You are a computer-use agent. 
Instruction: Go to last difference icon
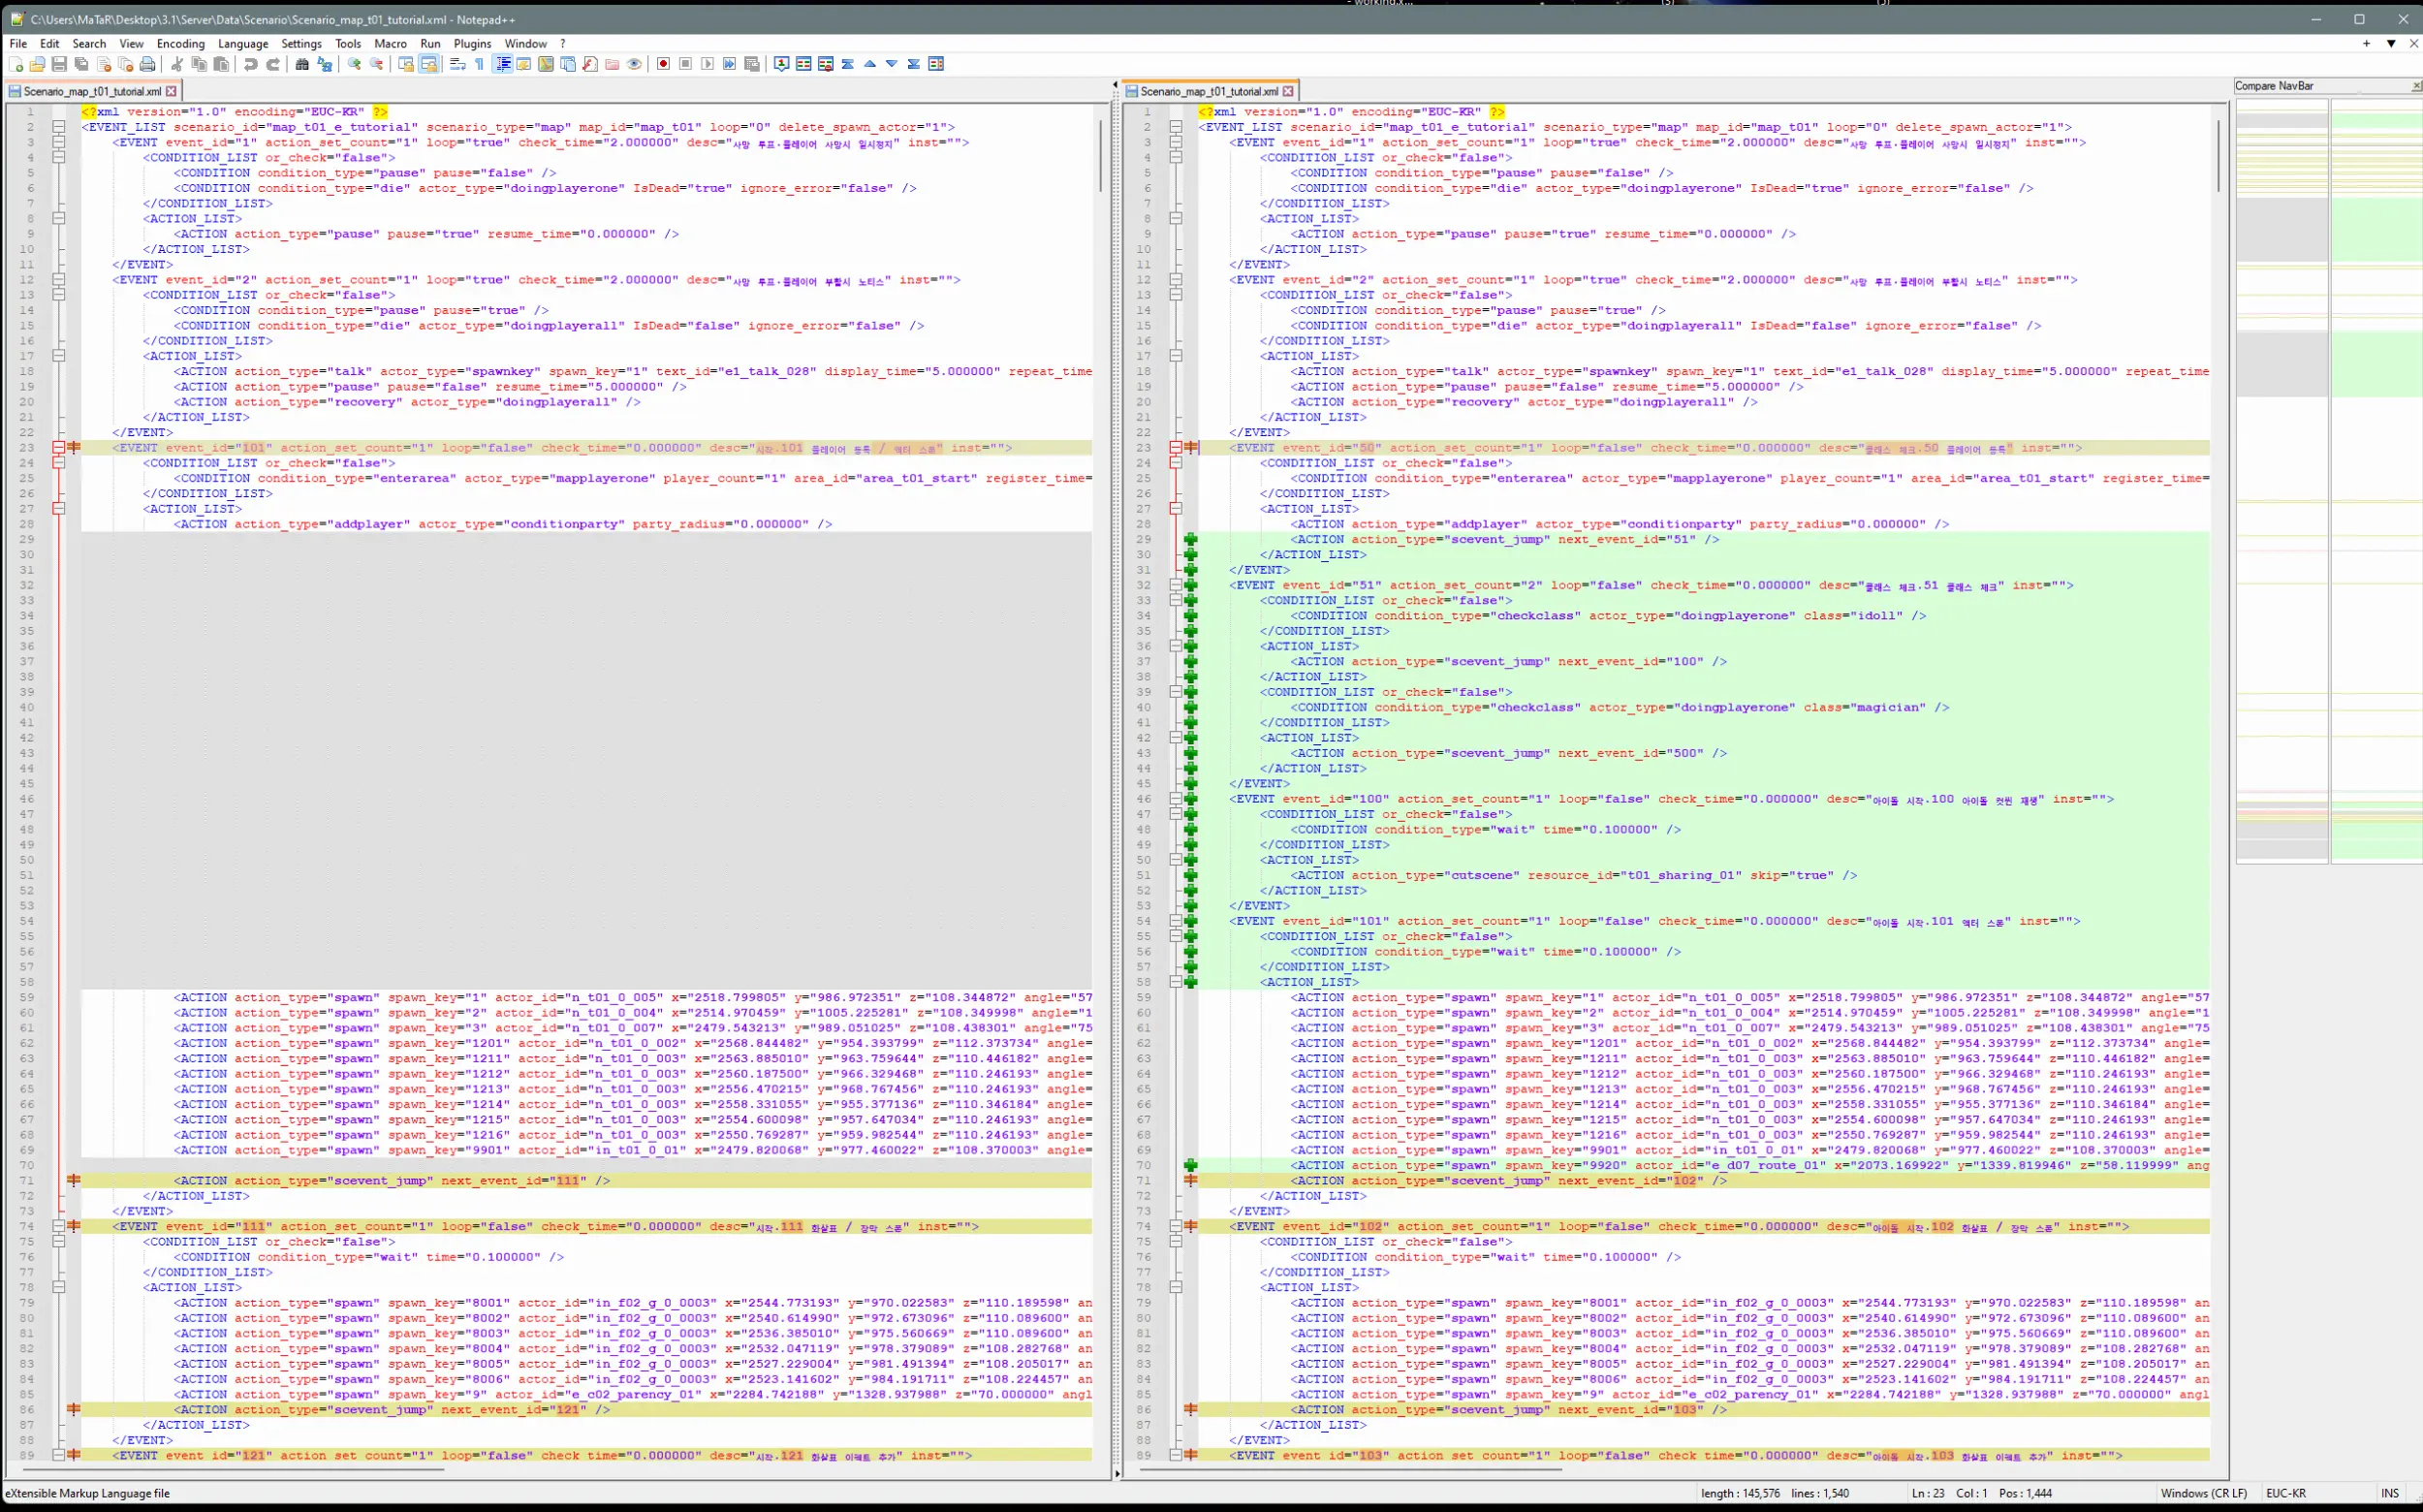[x=914, y=64]
